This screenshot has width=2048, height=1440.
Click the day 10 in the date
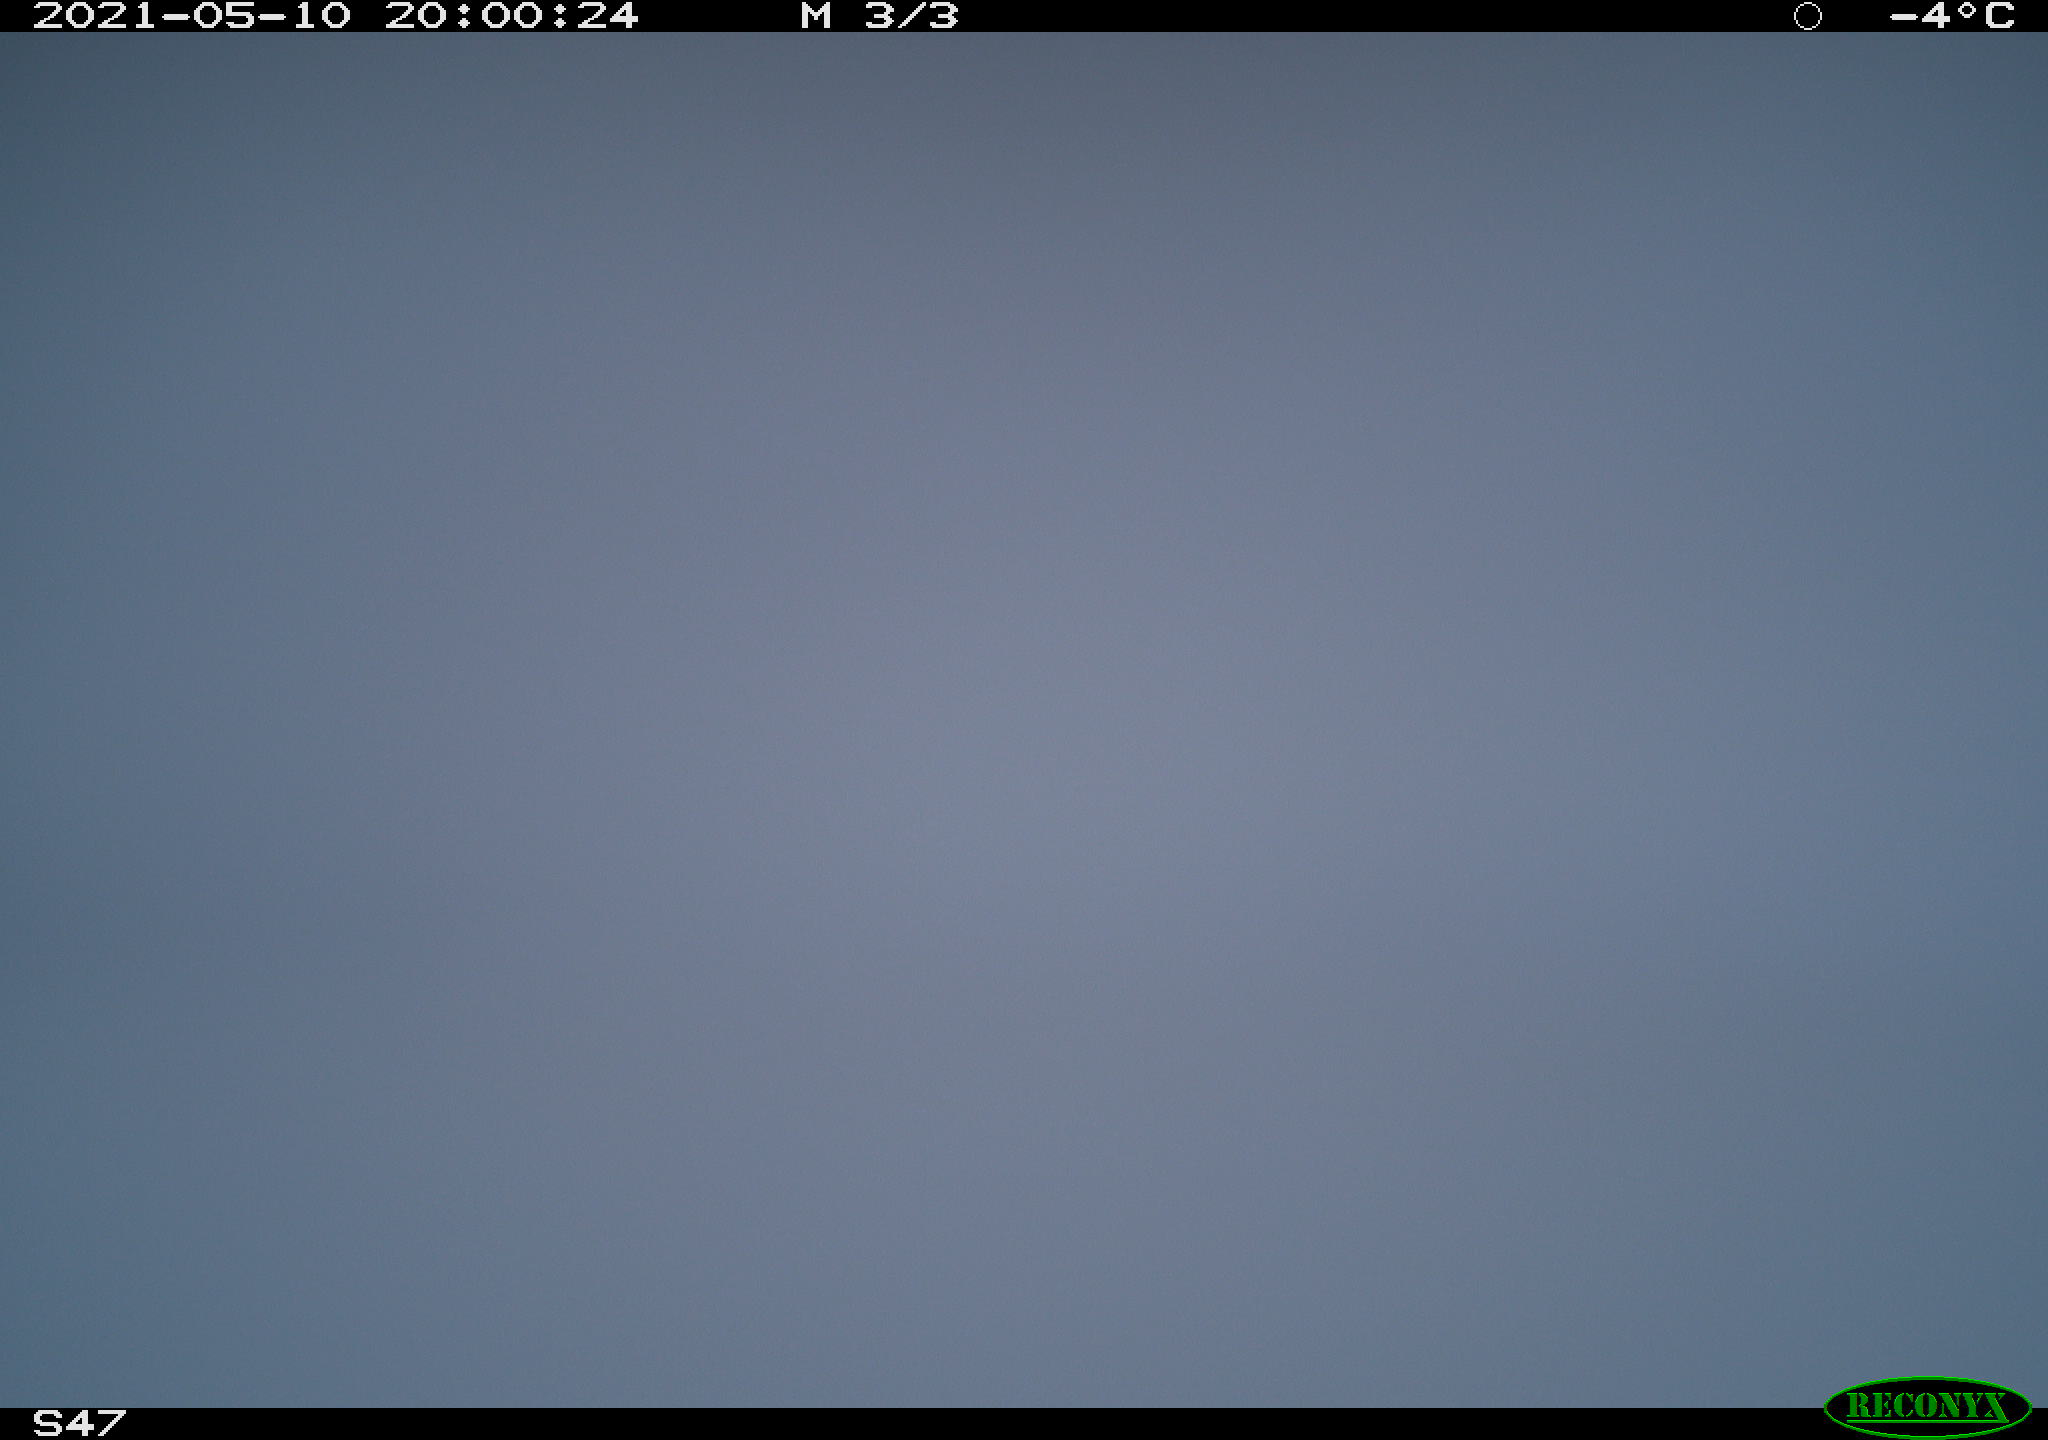coord(322,16)
